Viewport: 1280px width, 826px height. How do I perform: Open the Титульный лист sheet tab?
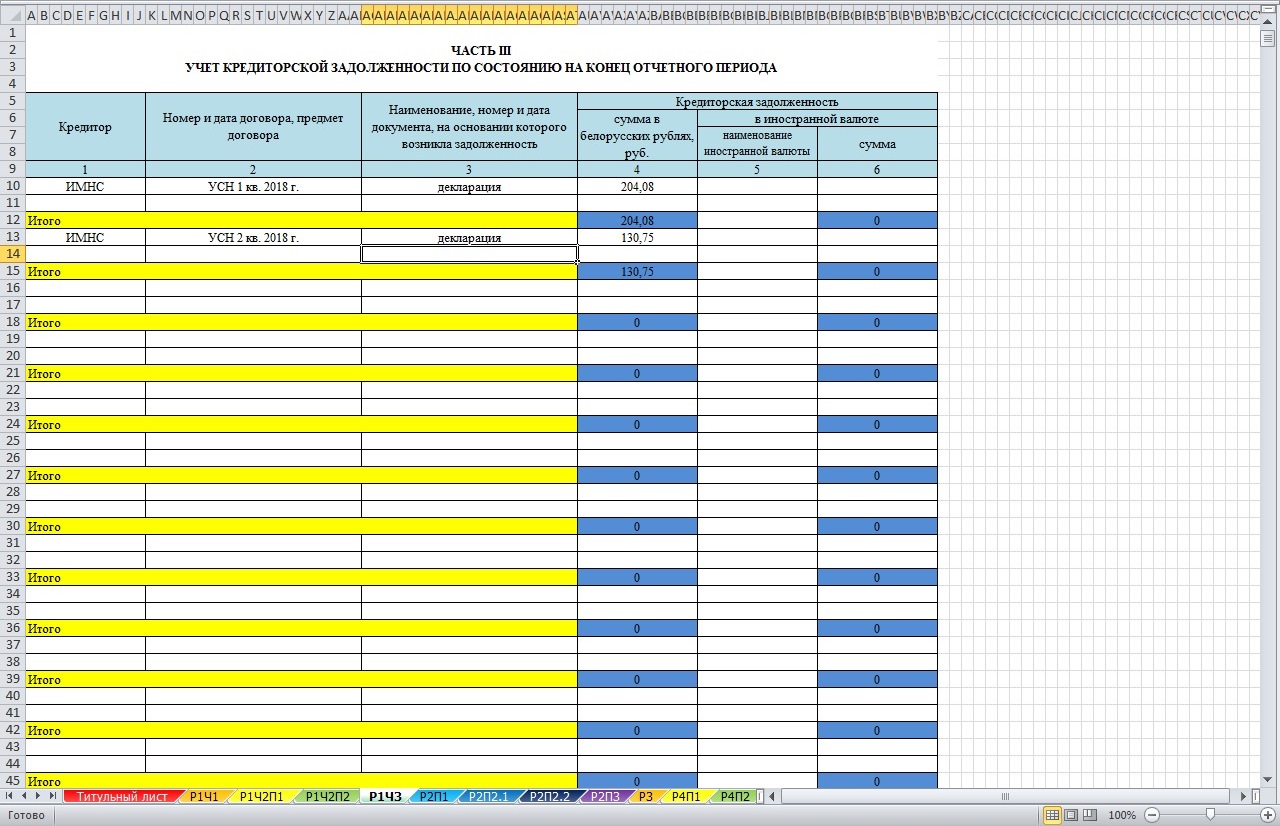tap(123, 796)
